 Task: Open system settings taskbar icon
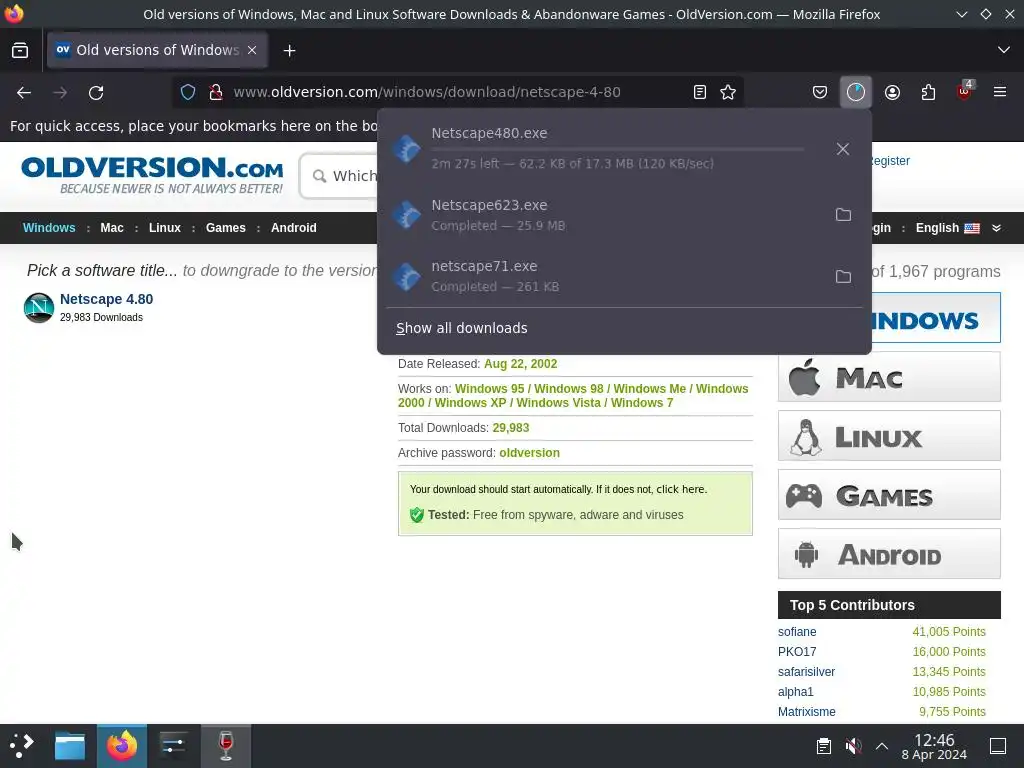point(174,746)
